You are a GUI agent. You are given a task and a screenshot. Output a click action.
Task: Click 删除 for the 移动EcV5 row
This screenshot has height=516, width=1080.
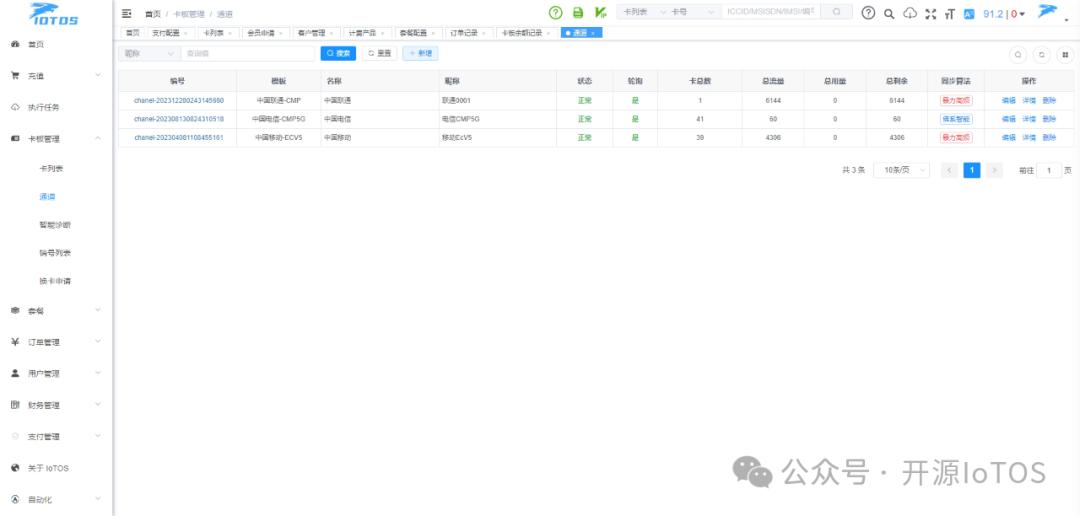point(1049,138)
